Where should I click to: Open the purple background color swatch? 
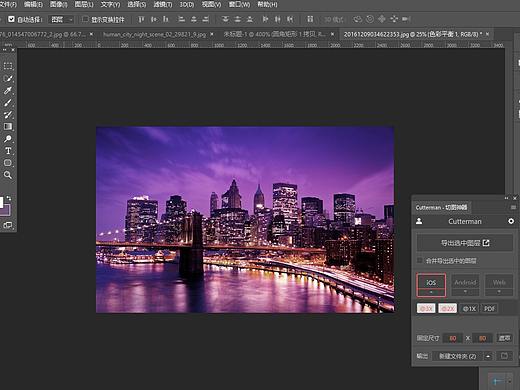coord(6,211)
